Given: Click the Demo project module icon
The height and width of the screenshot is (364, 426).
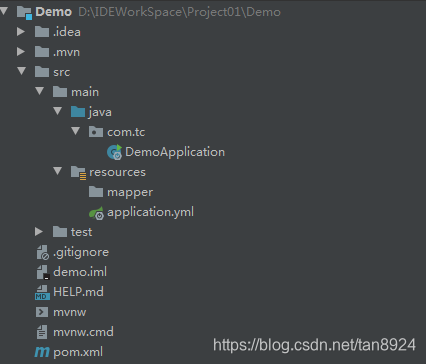Looking at the screenshot, I should pyautogui.click(x=24, y=12).
